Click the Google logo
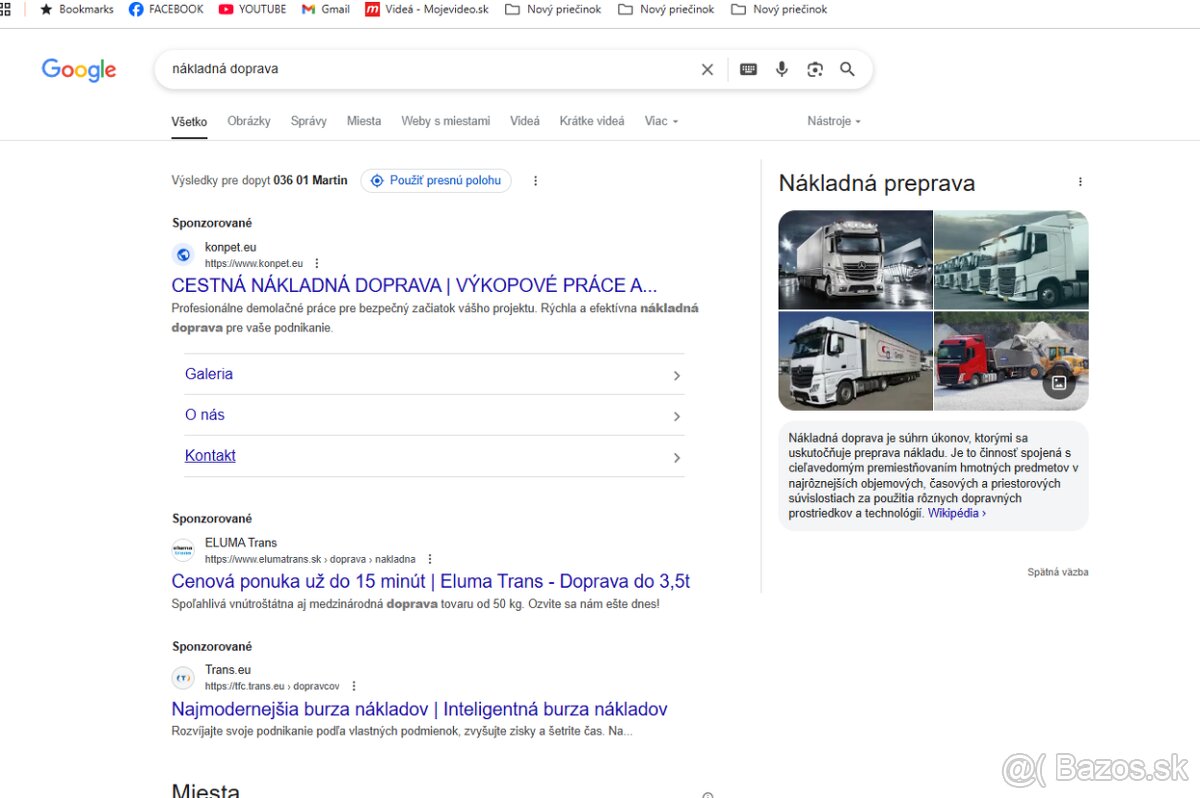 [x=79, y=69]
